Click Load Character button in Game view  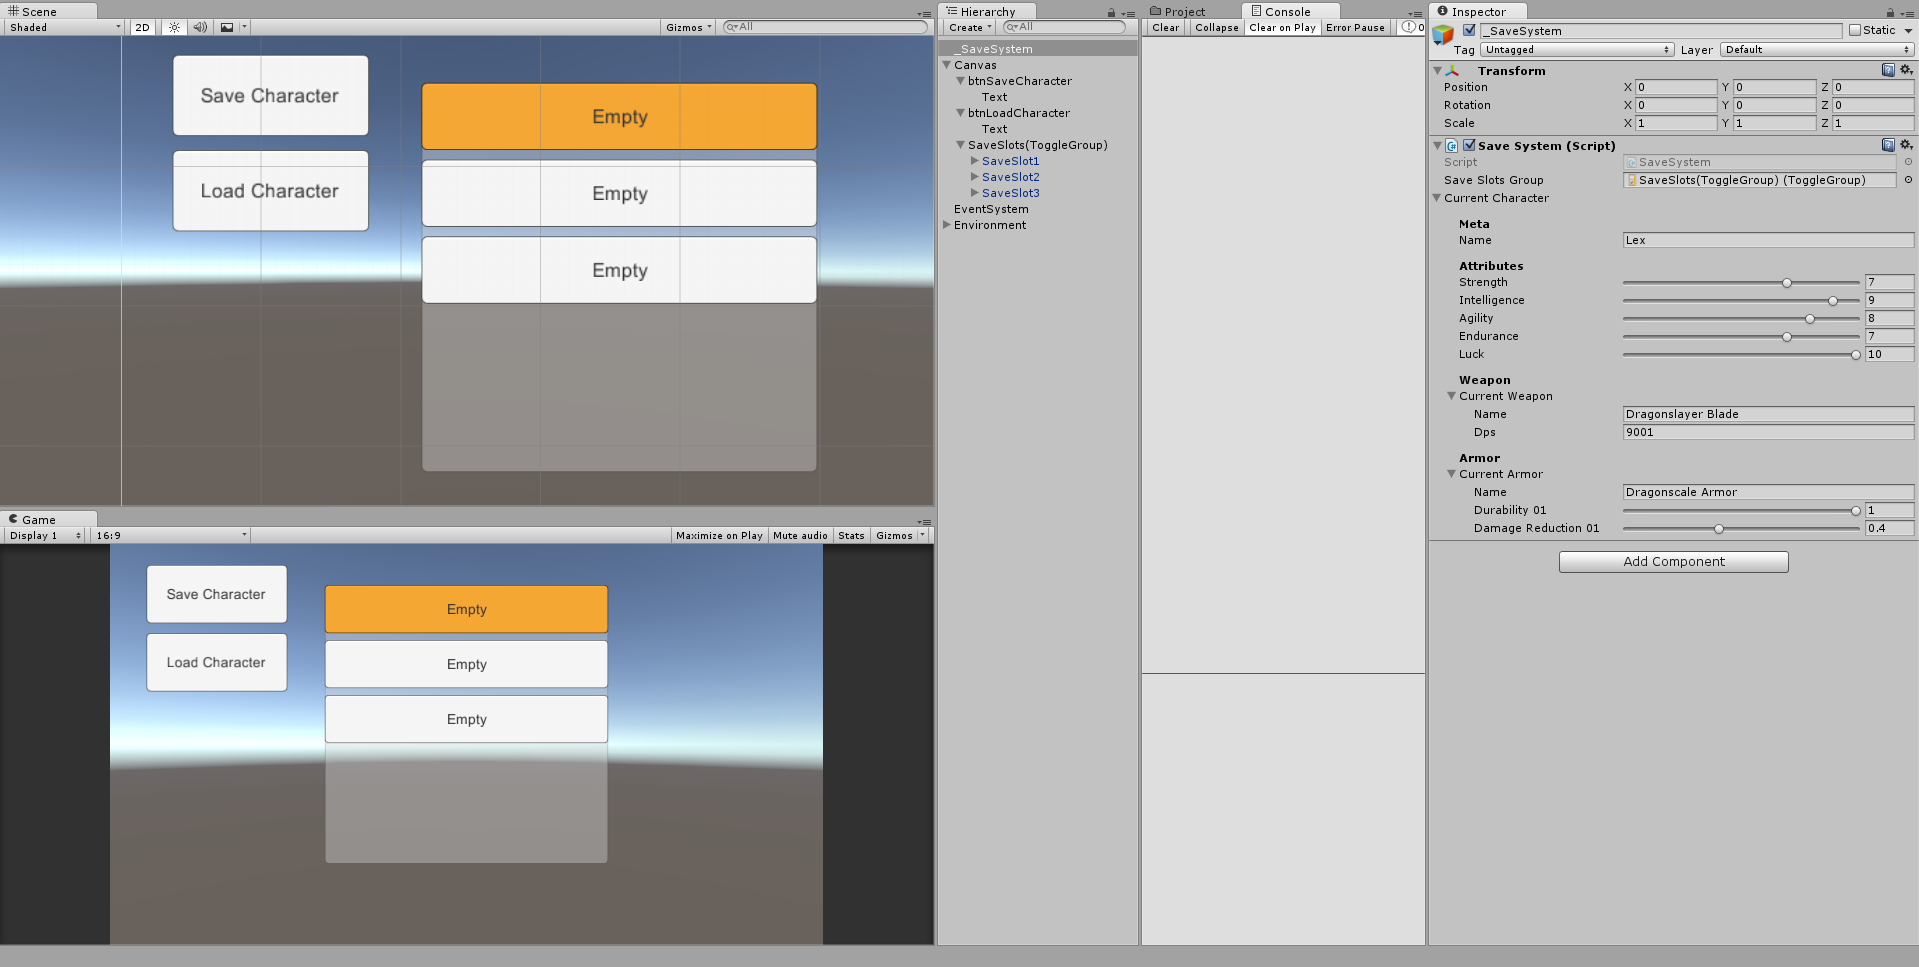point(217,662)
